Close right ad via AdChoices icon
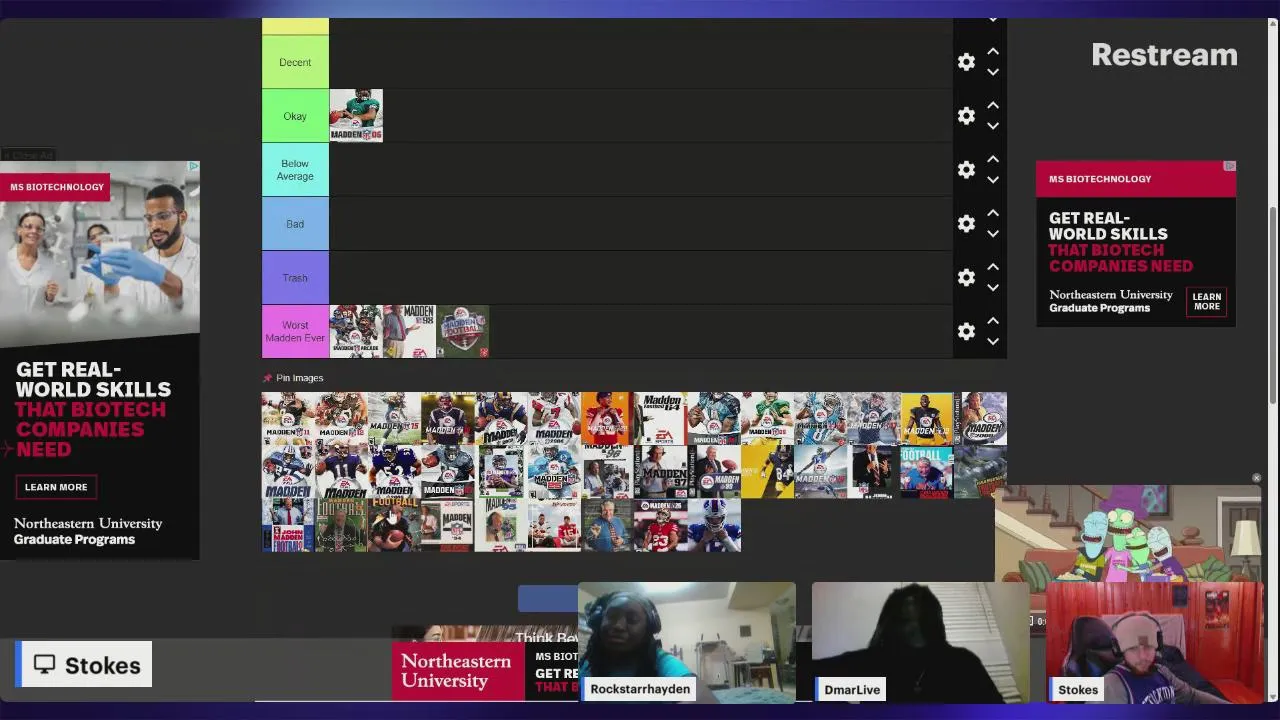The image size is (1280, 720). pos(1230,166)
